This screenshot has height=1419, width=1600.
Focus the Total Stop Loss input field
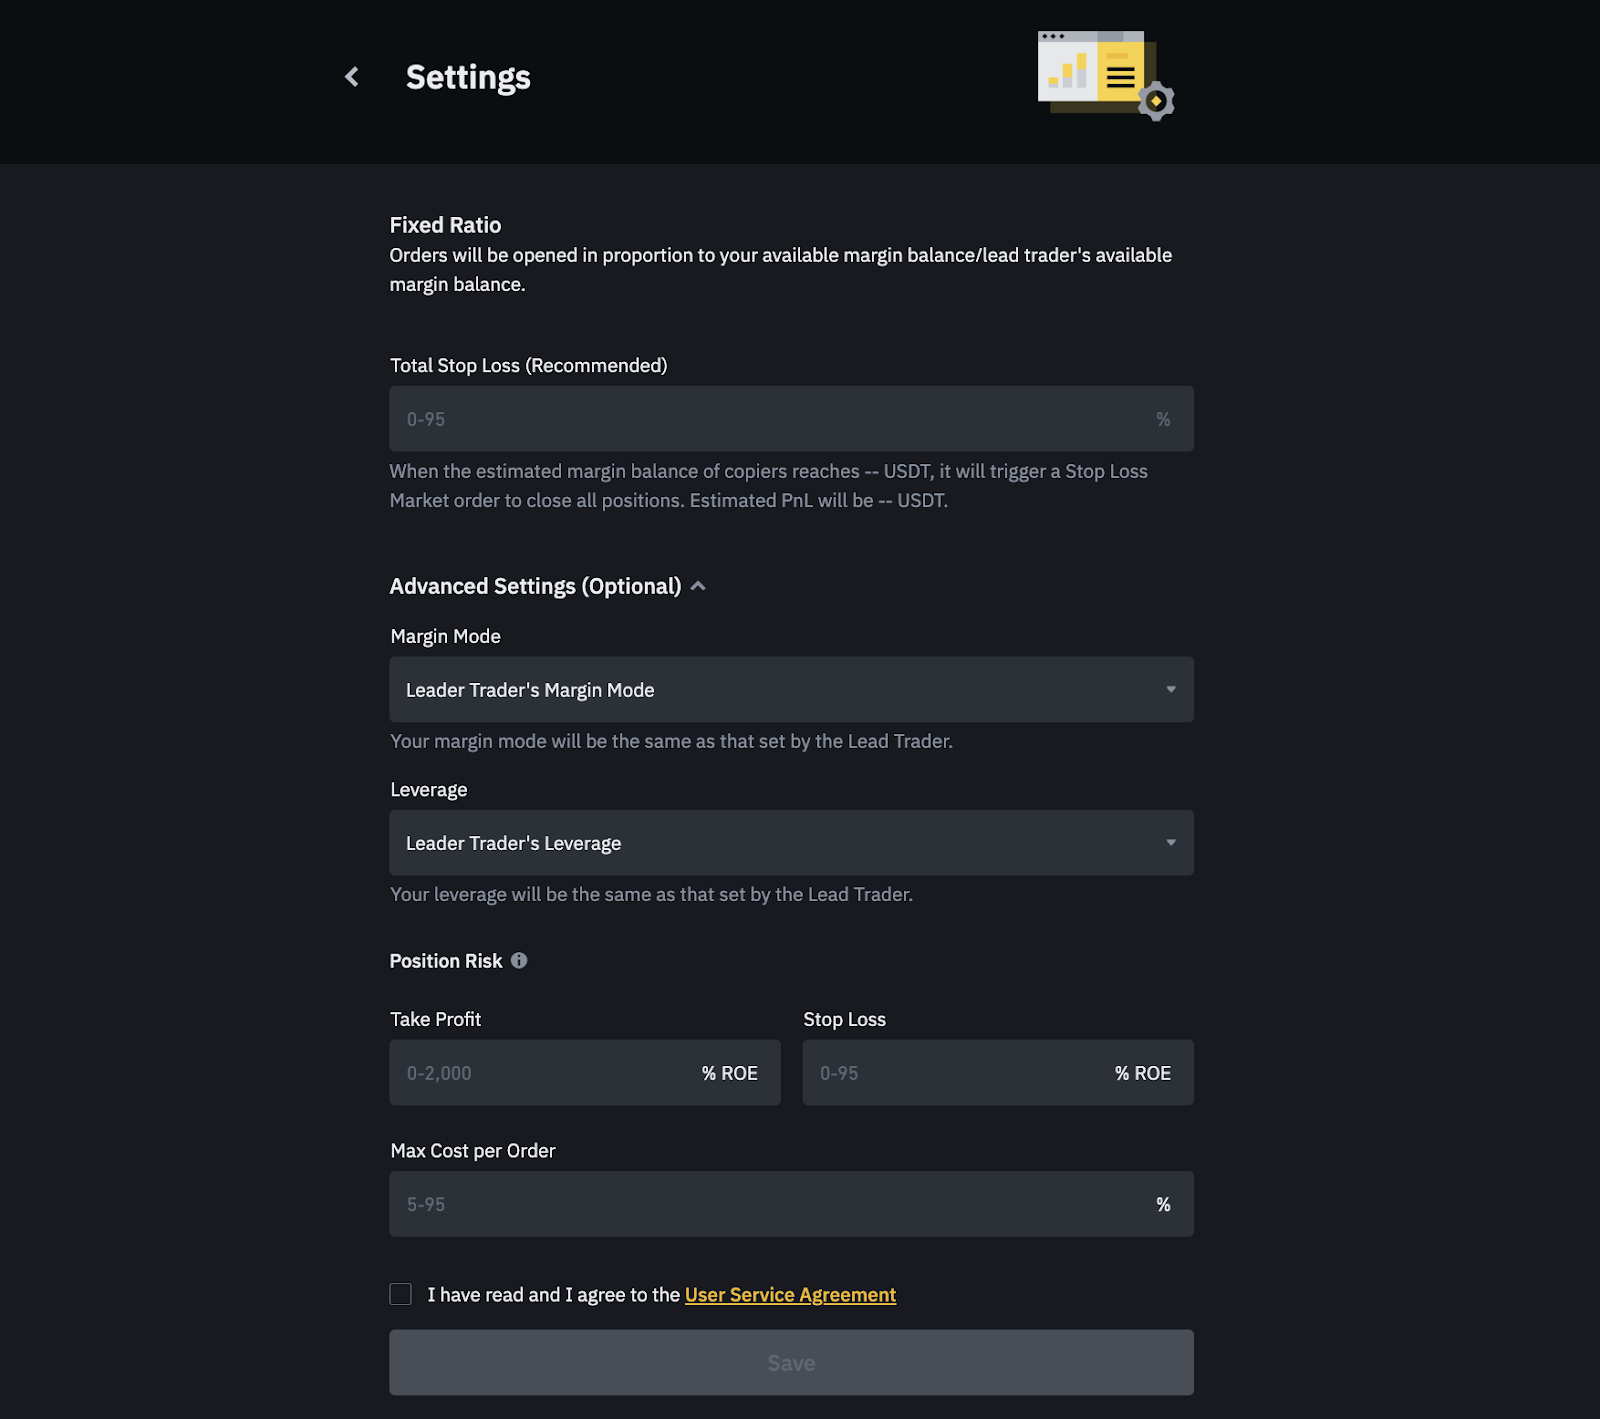791,418
